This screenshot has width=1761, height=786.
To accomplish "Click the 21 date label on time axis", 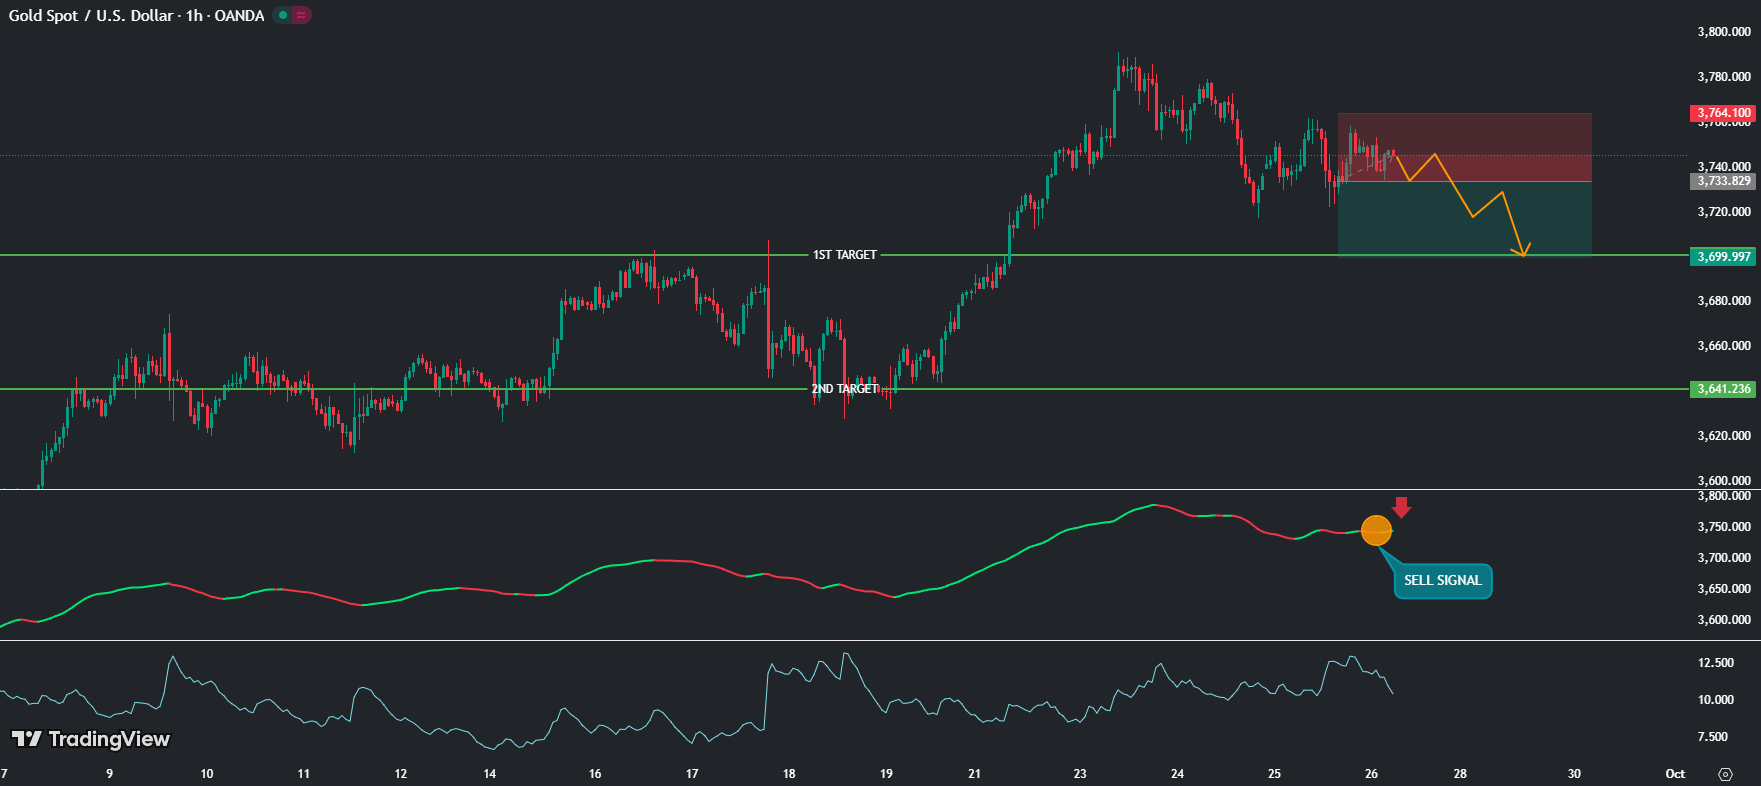I will 975,774.
